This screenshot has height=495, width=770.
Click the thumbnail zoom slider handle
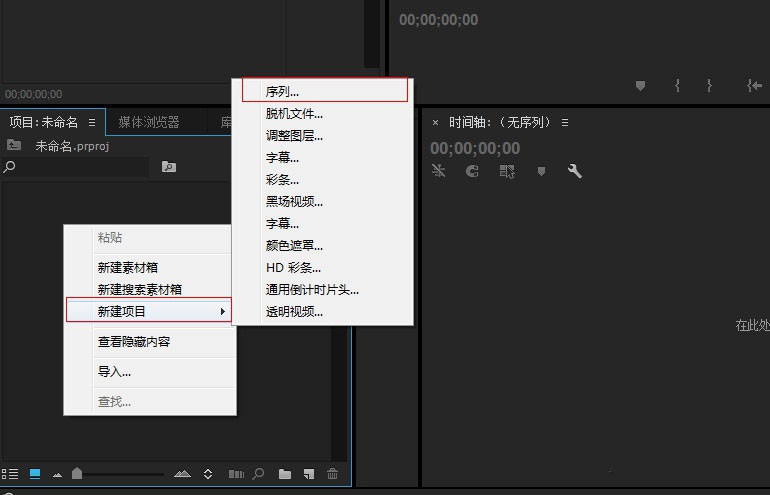[78, 474]
